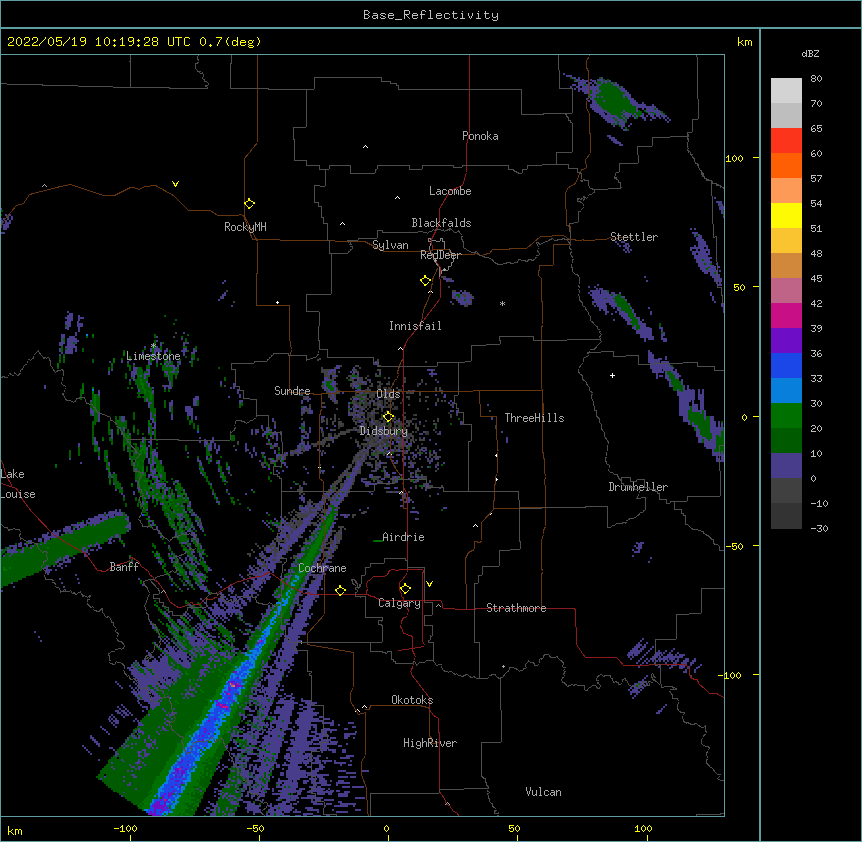Click the yellow diamond marker southwest of RedDeer
This screenshot has width=862, height=842.
(426, 281)
